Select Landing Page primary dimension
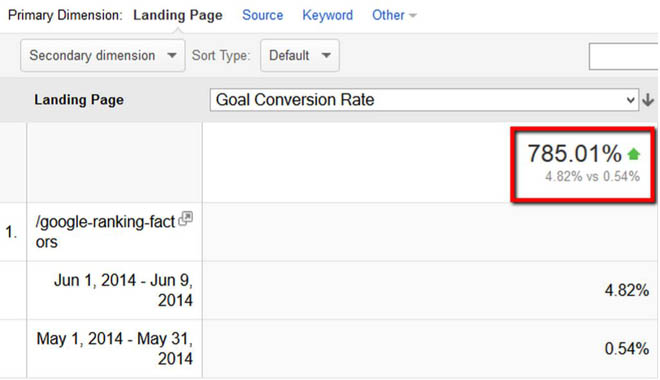 [178, 15]
